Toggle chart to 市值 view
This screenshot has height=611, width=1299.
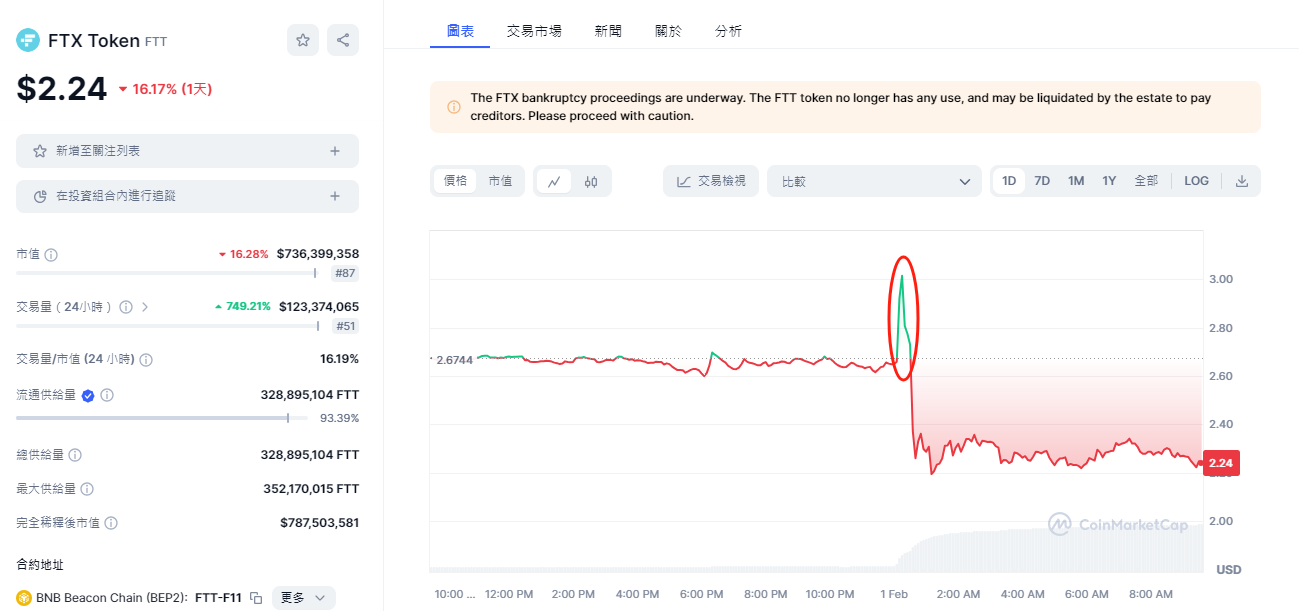500,181
